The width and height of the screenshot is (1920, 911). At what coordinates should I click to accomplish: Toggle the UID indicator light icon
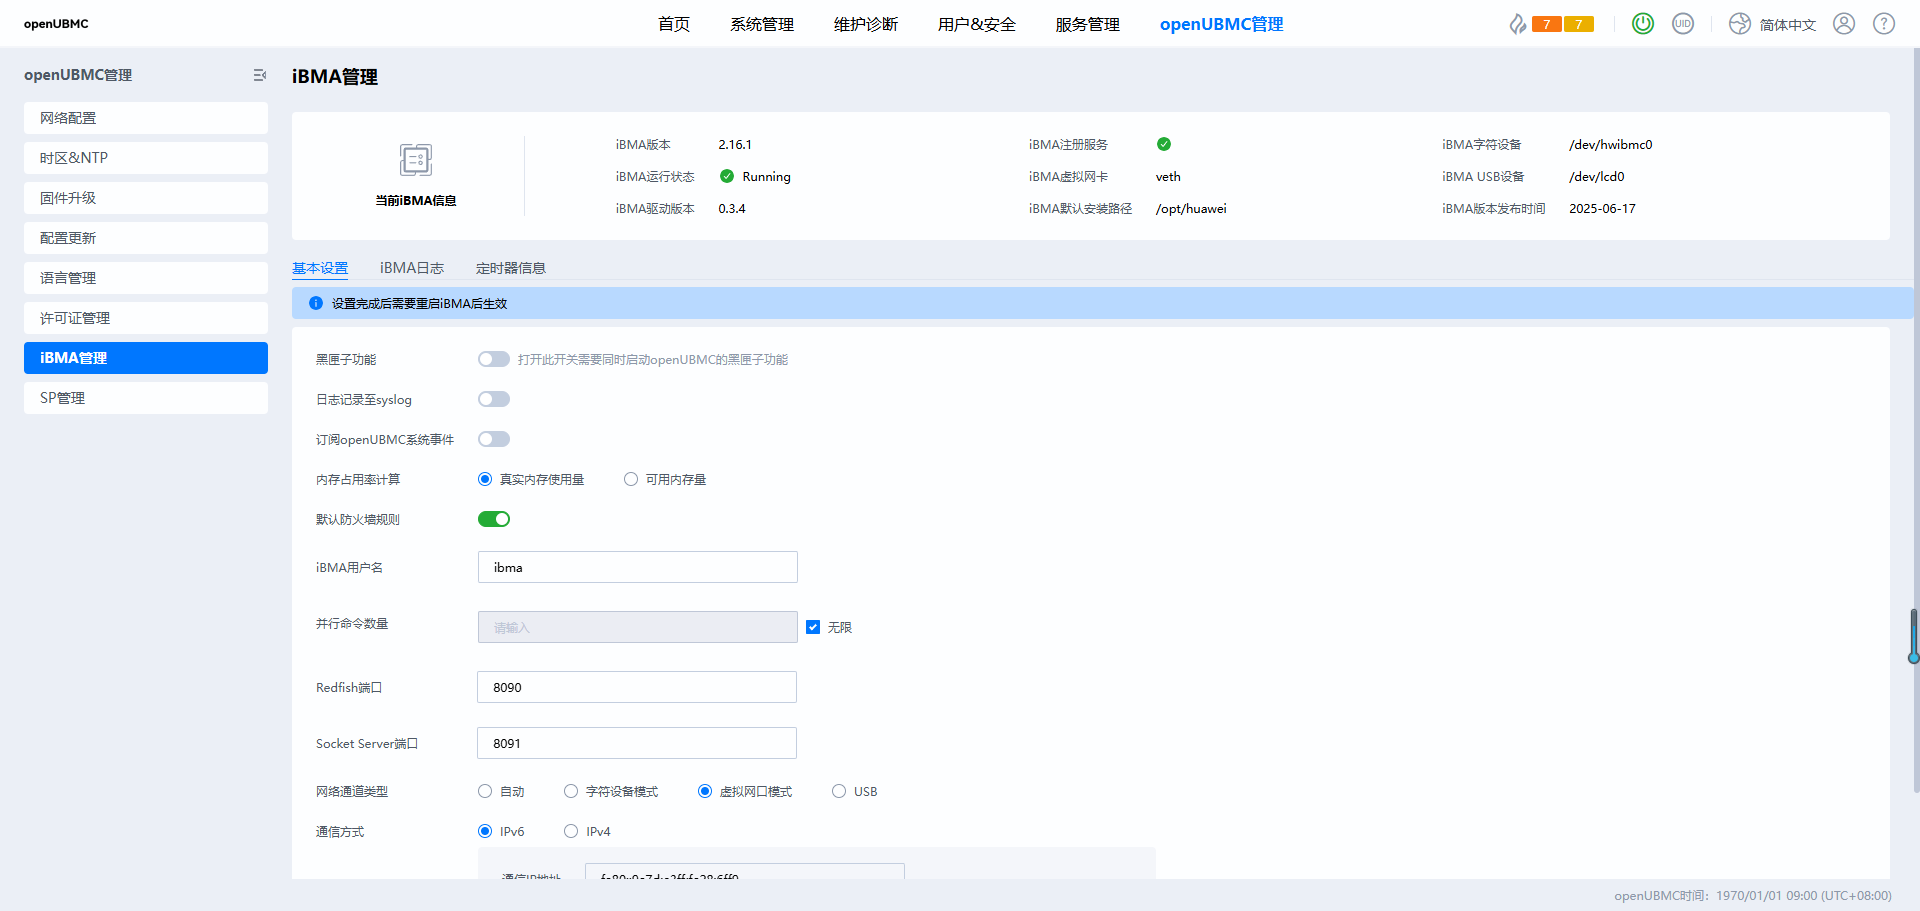tap(1683, 24)
